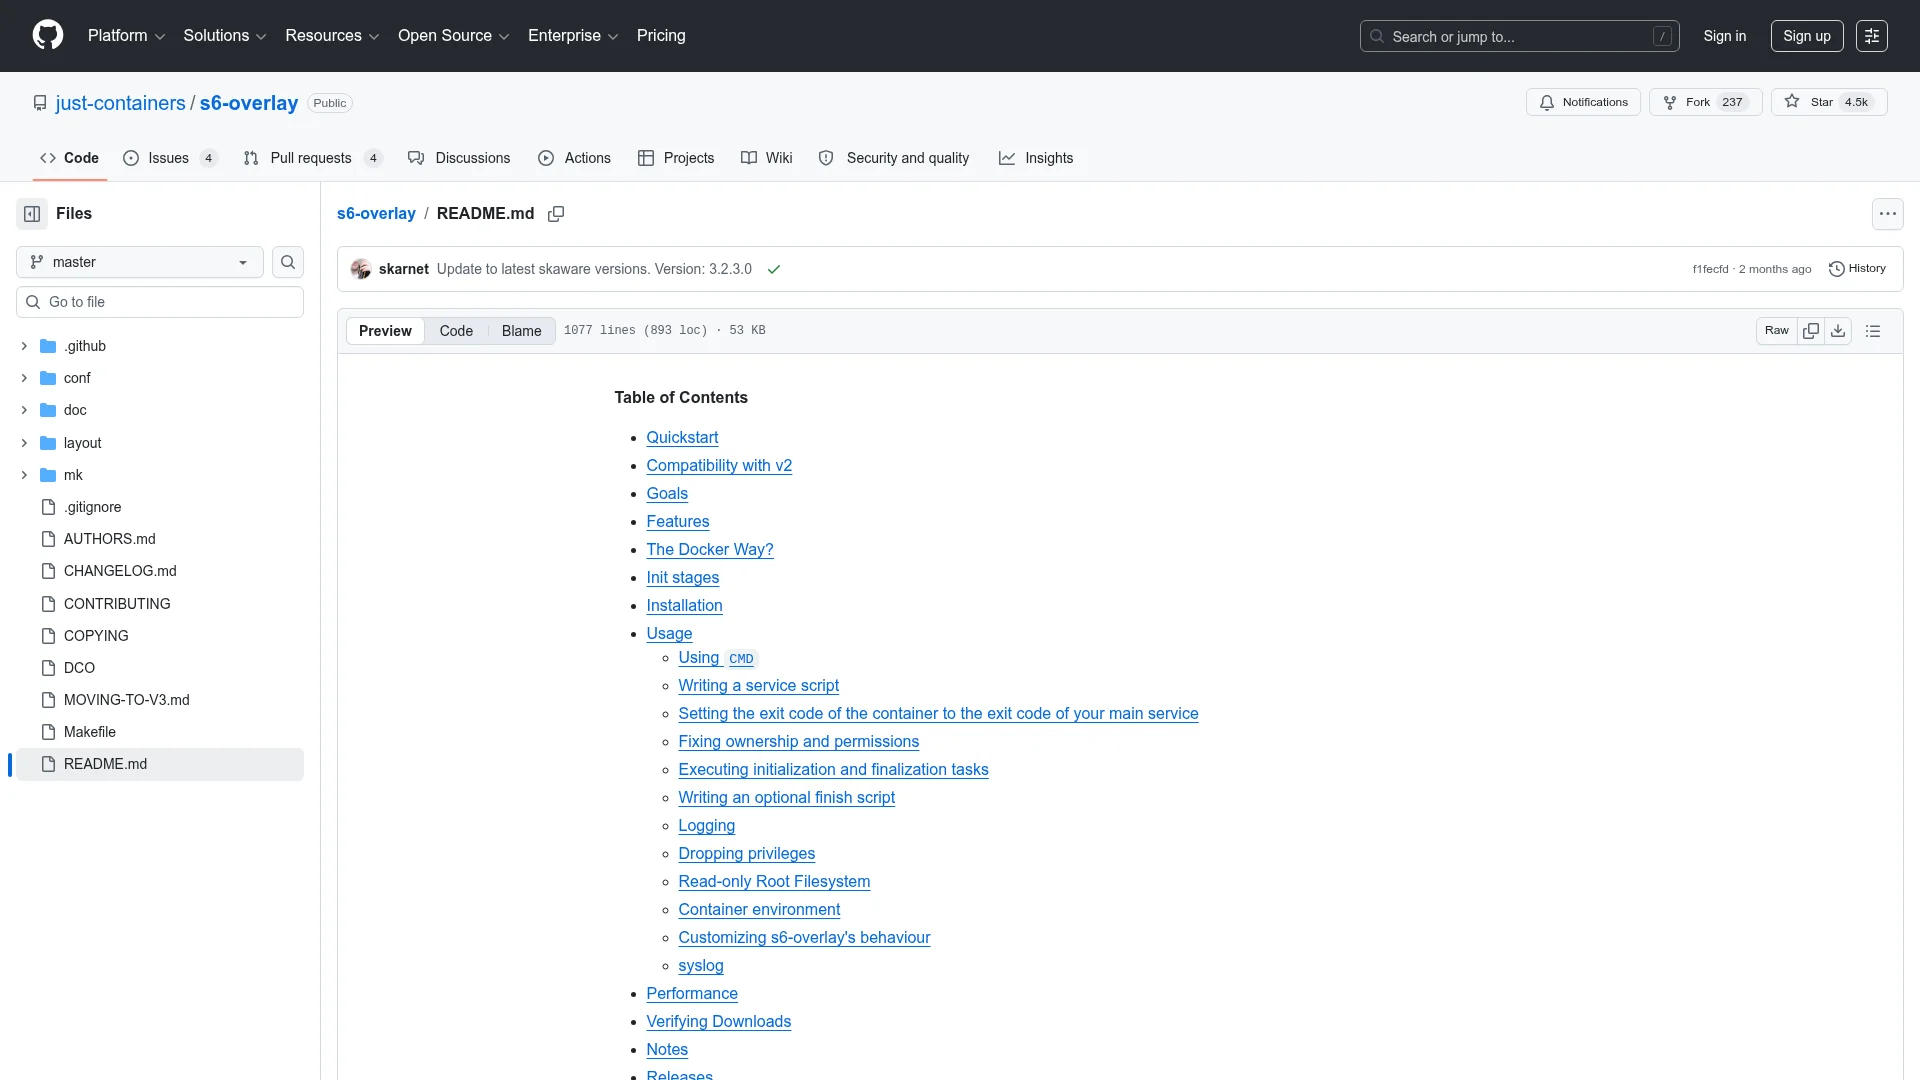Image resolution: width=1920 pixels, height=1080 pixels.
Task: Click the Sign in link
Action: (x=1725, y=36)
